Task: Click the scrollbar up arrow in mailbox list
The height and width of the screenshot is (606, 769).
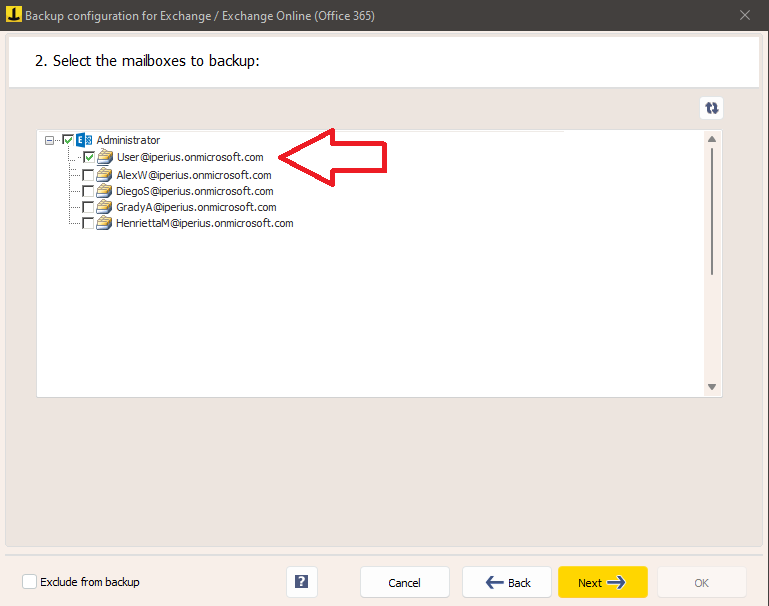Action: coord(712,139)
